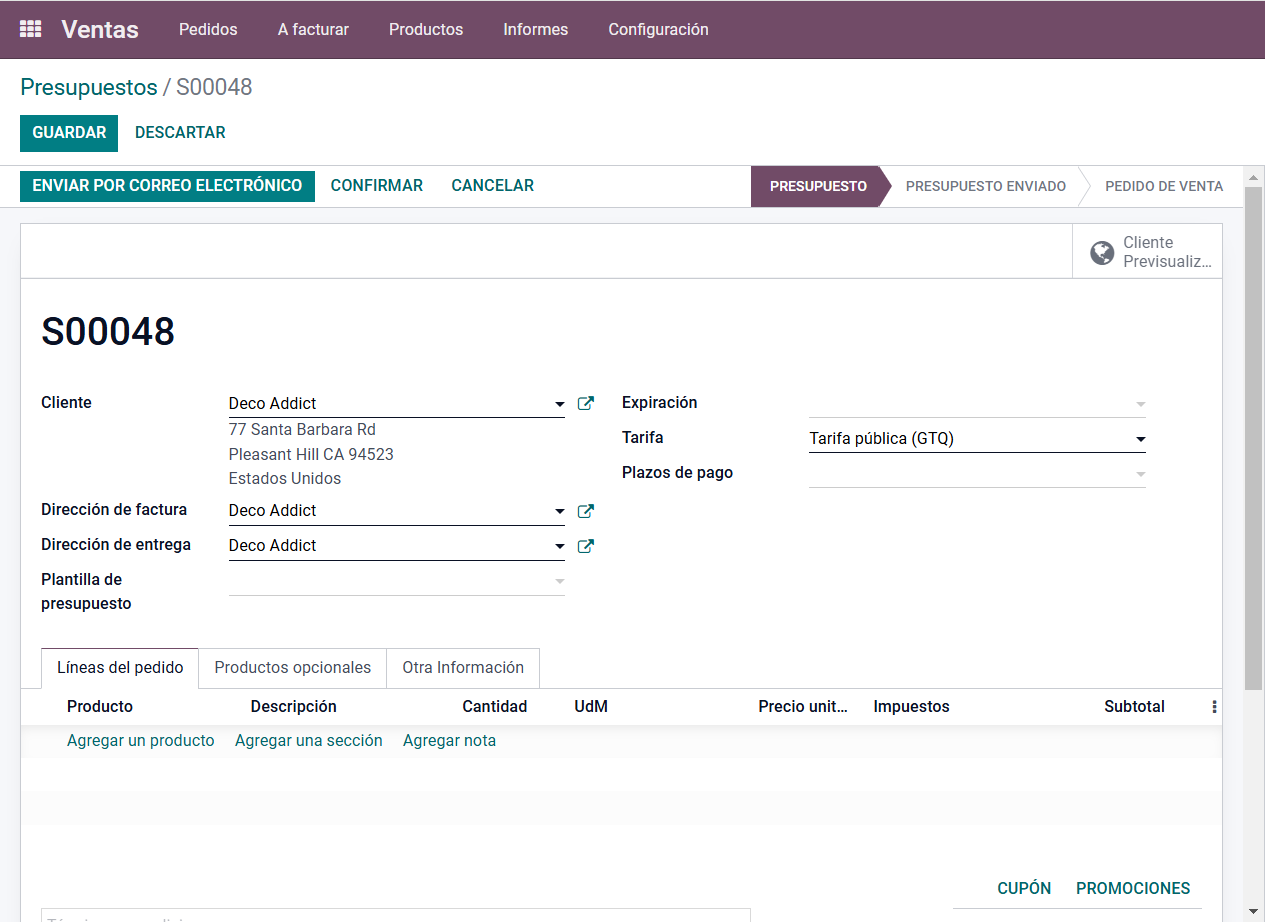Click the globe icon for Cliente Previsualizar
This screenshot has width=1265, height=922.
point(1102,252)
